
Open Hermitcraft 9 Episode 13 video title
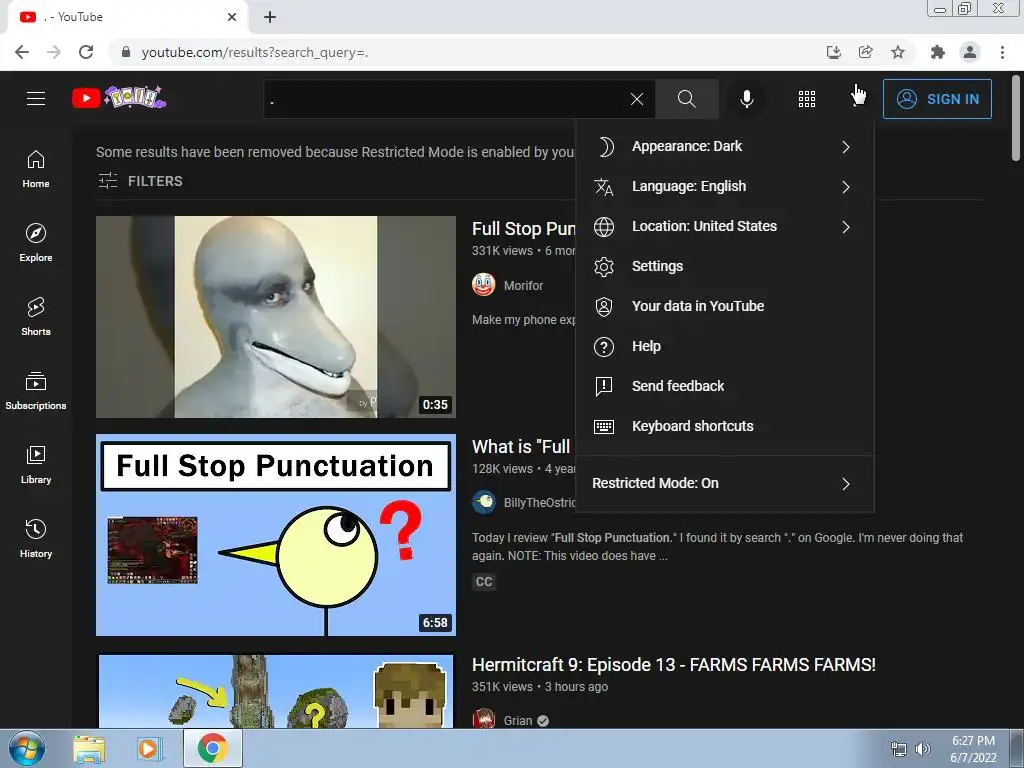673,664
